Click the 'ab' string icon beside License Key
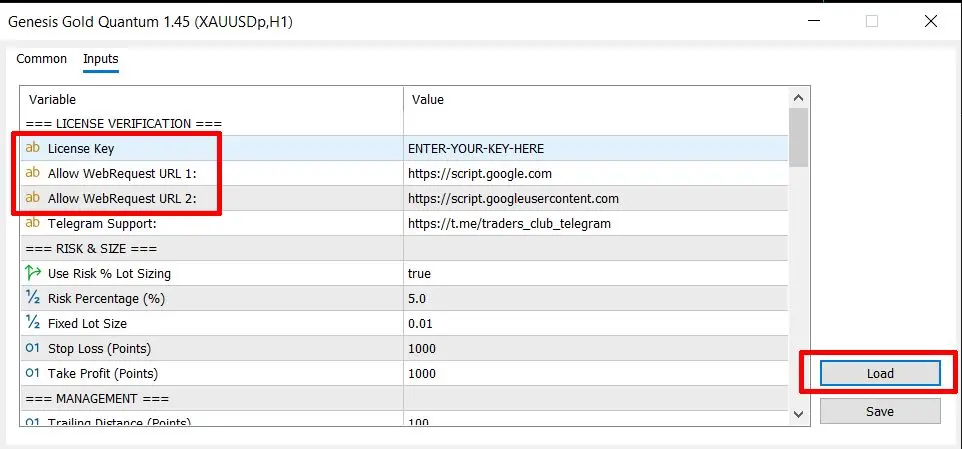Screen dimensions: 962x449 (33, 149)
